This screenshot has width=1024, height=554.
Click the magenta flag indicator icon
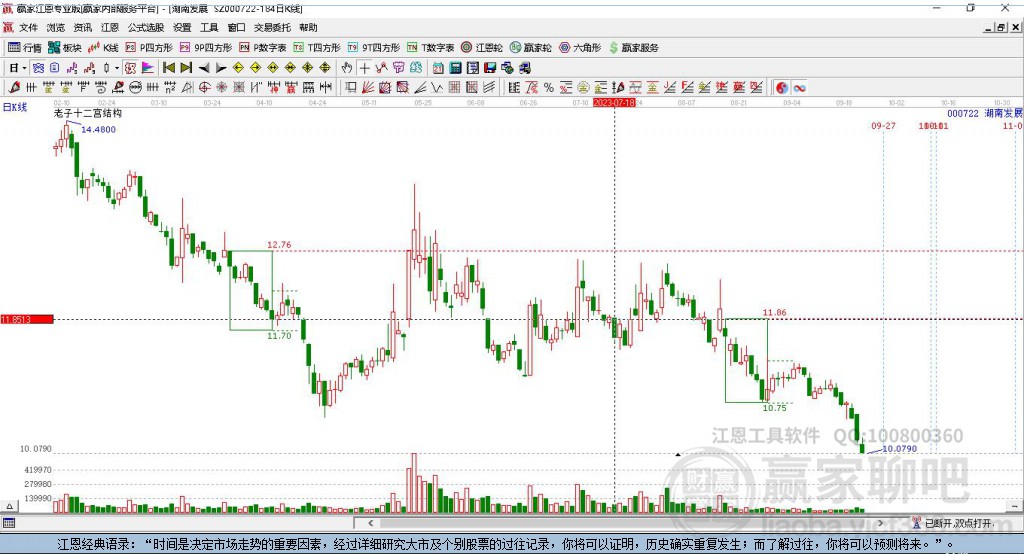click(148, 68)
